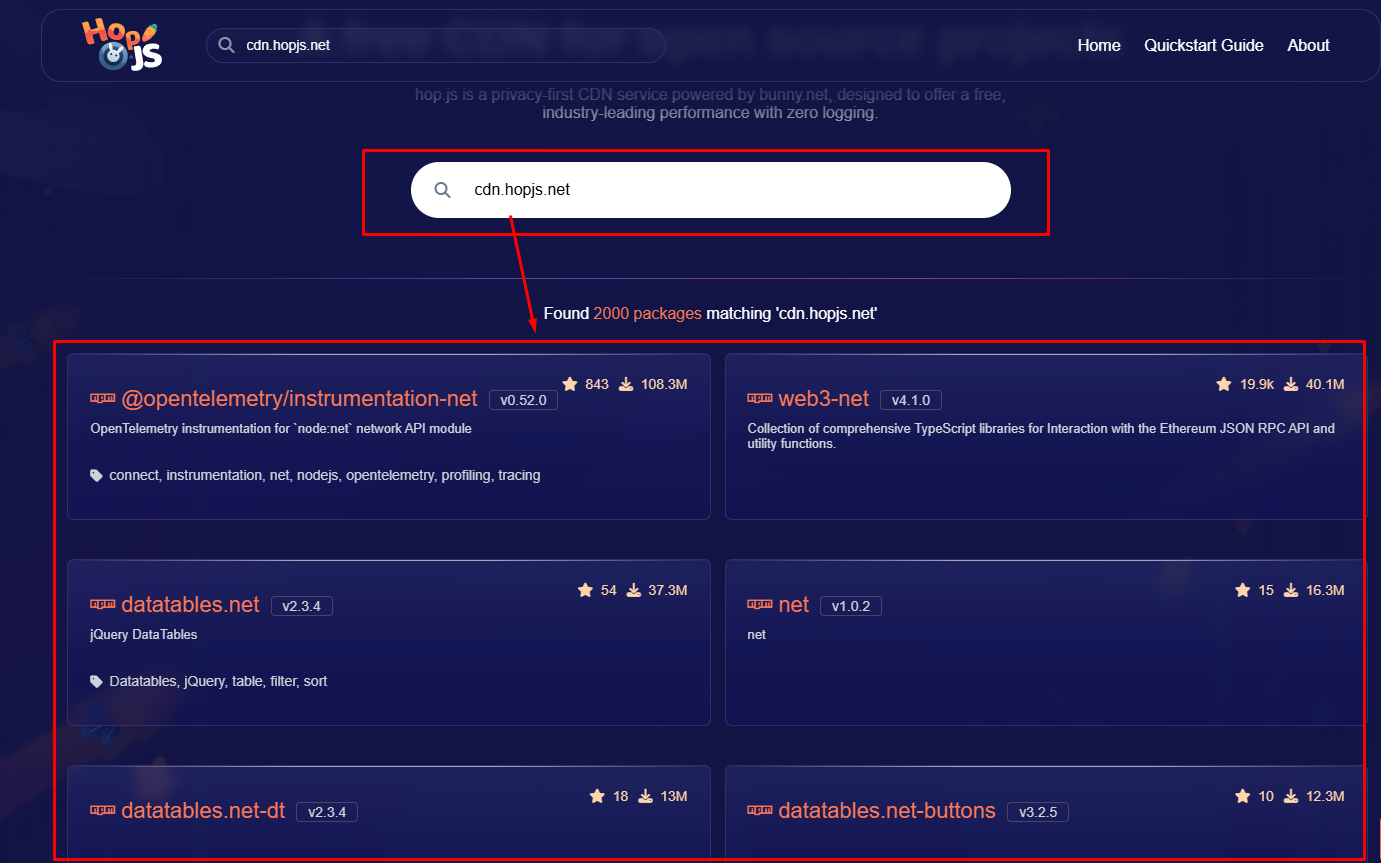The width and height of the screenshot is (1381, 863).
Task: Focus the header search field
Action: coord(436,45)
